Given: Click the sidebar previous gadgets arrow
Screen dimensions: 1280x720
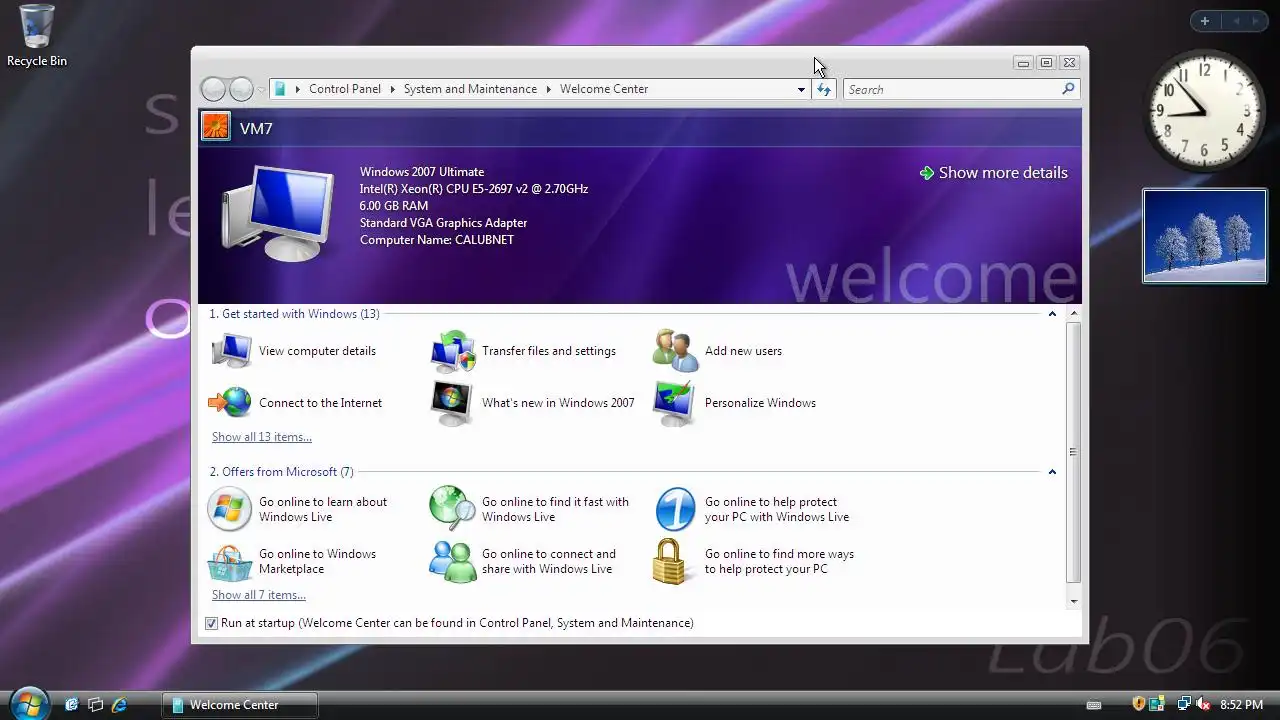Looking at the screenshot, I should pos(1235,21).
